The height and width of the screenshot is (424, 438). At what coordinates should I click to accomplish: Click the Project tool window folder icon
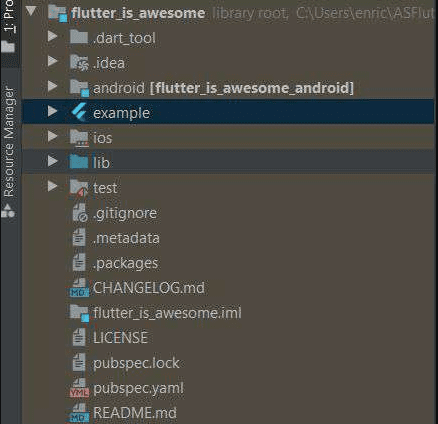click(8, 47)
